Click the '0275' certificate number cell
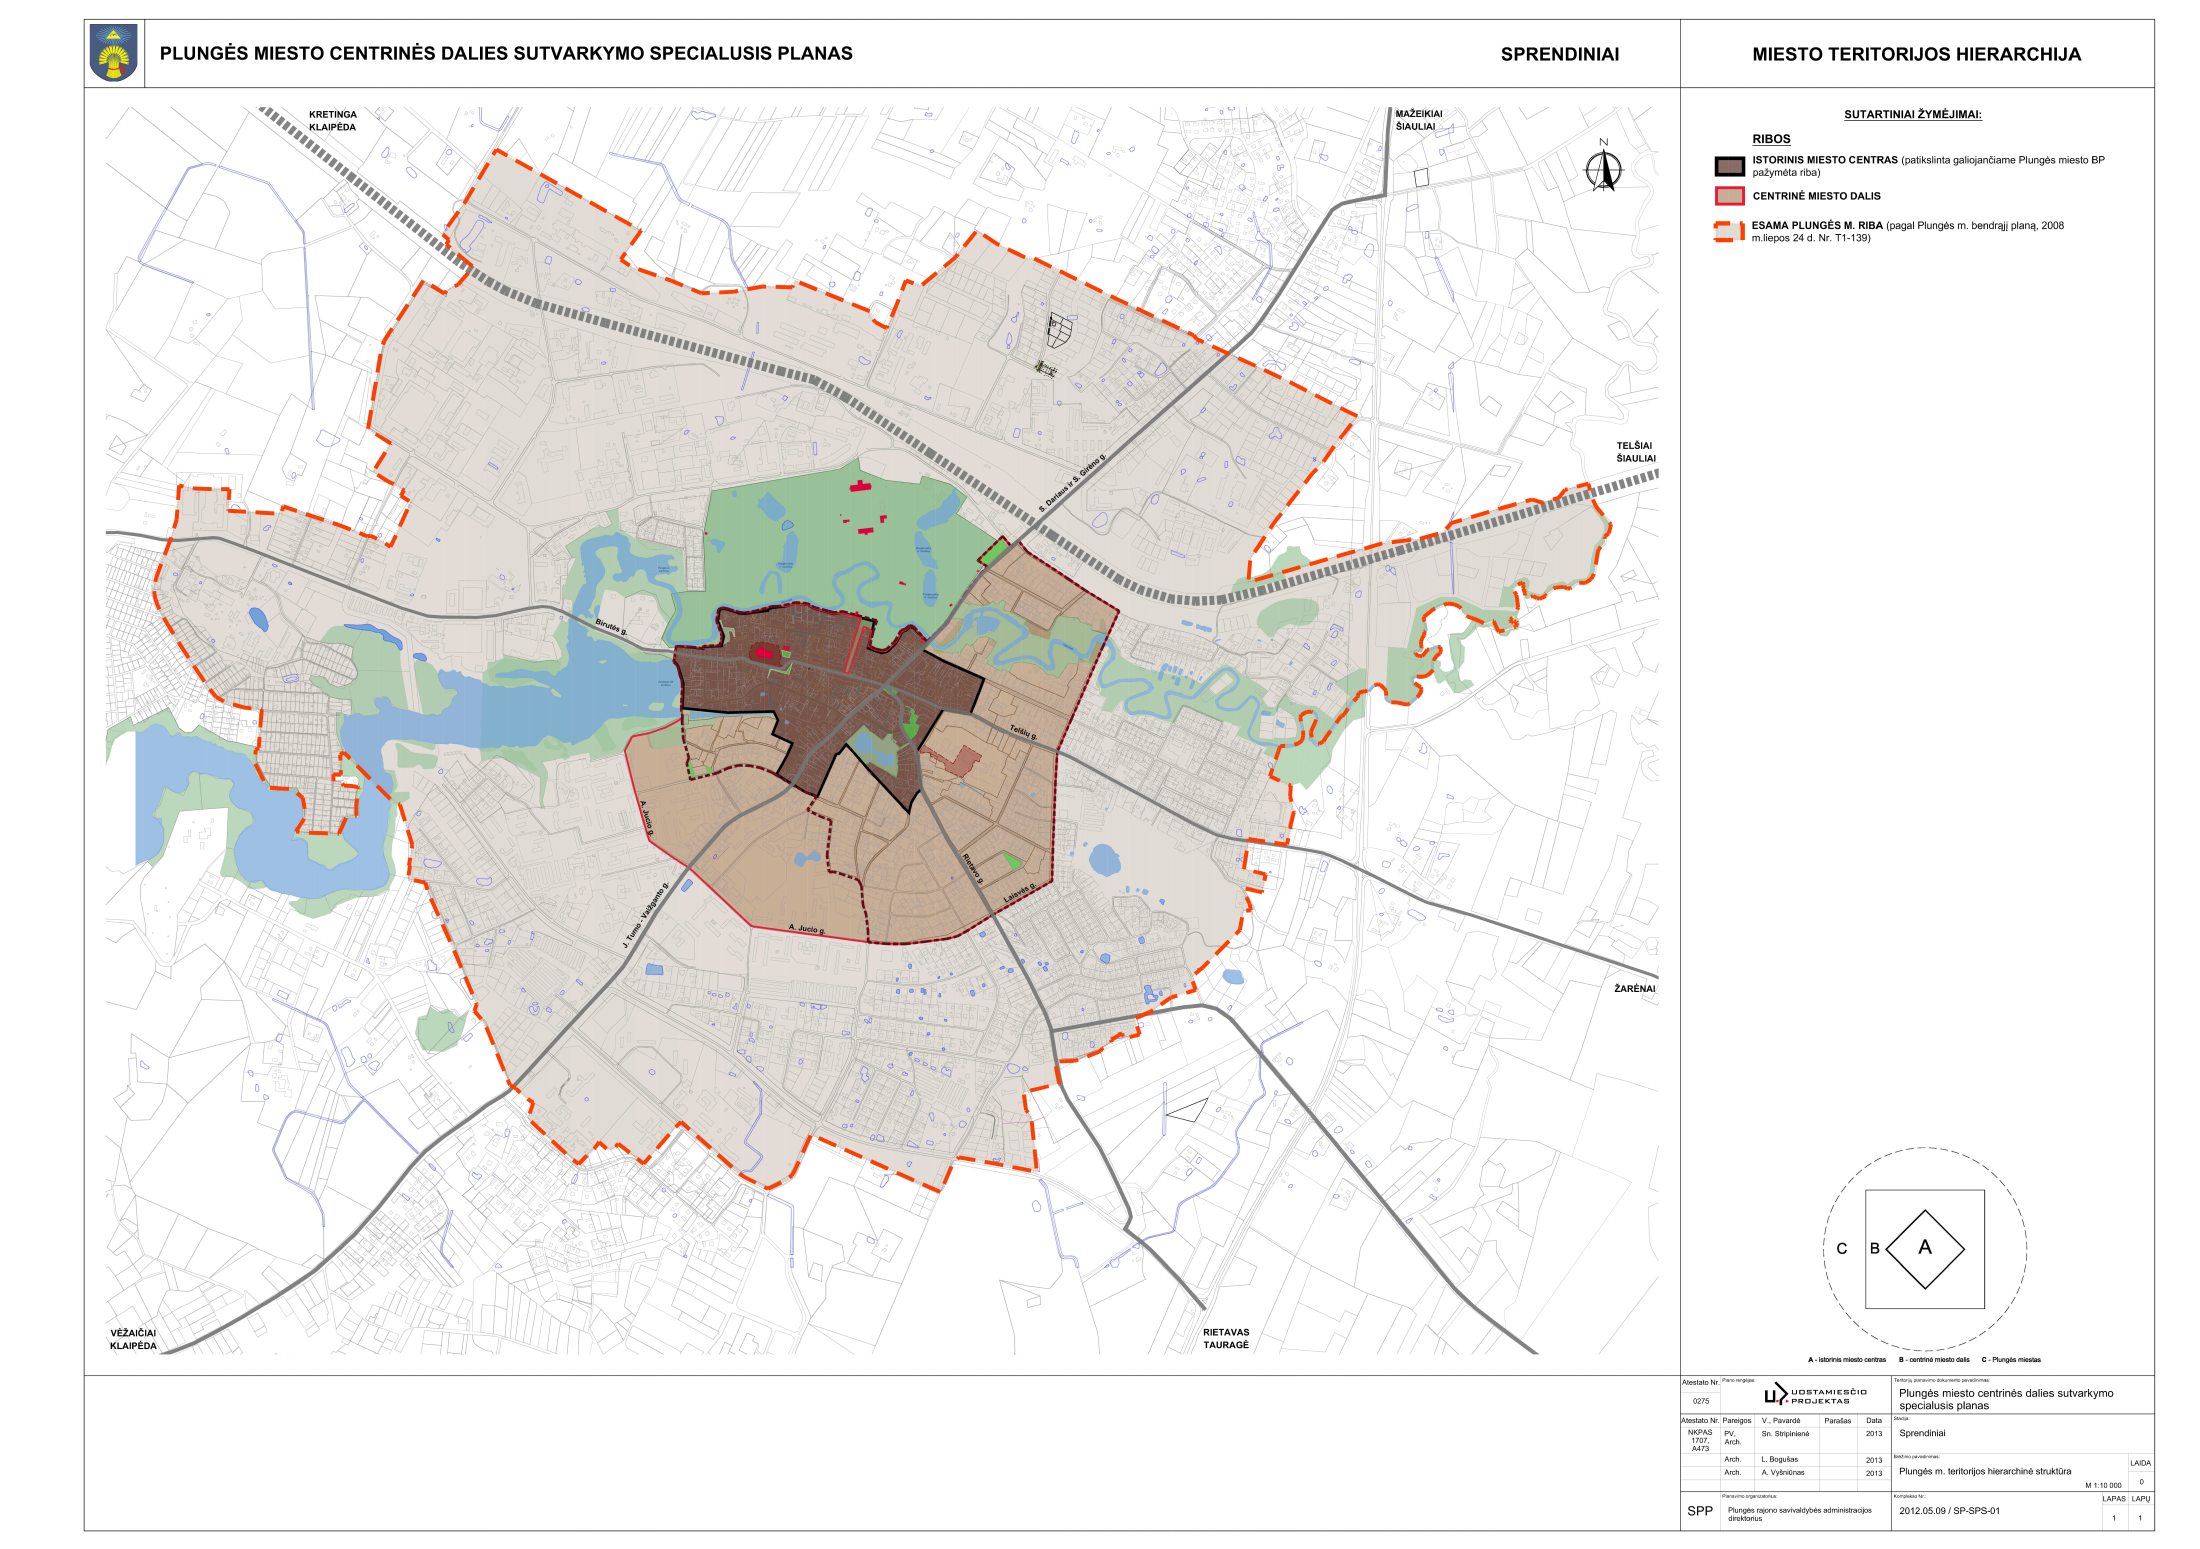Viewport: 2200px width, 1549px height. click(1700, 1401)
